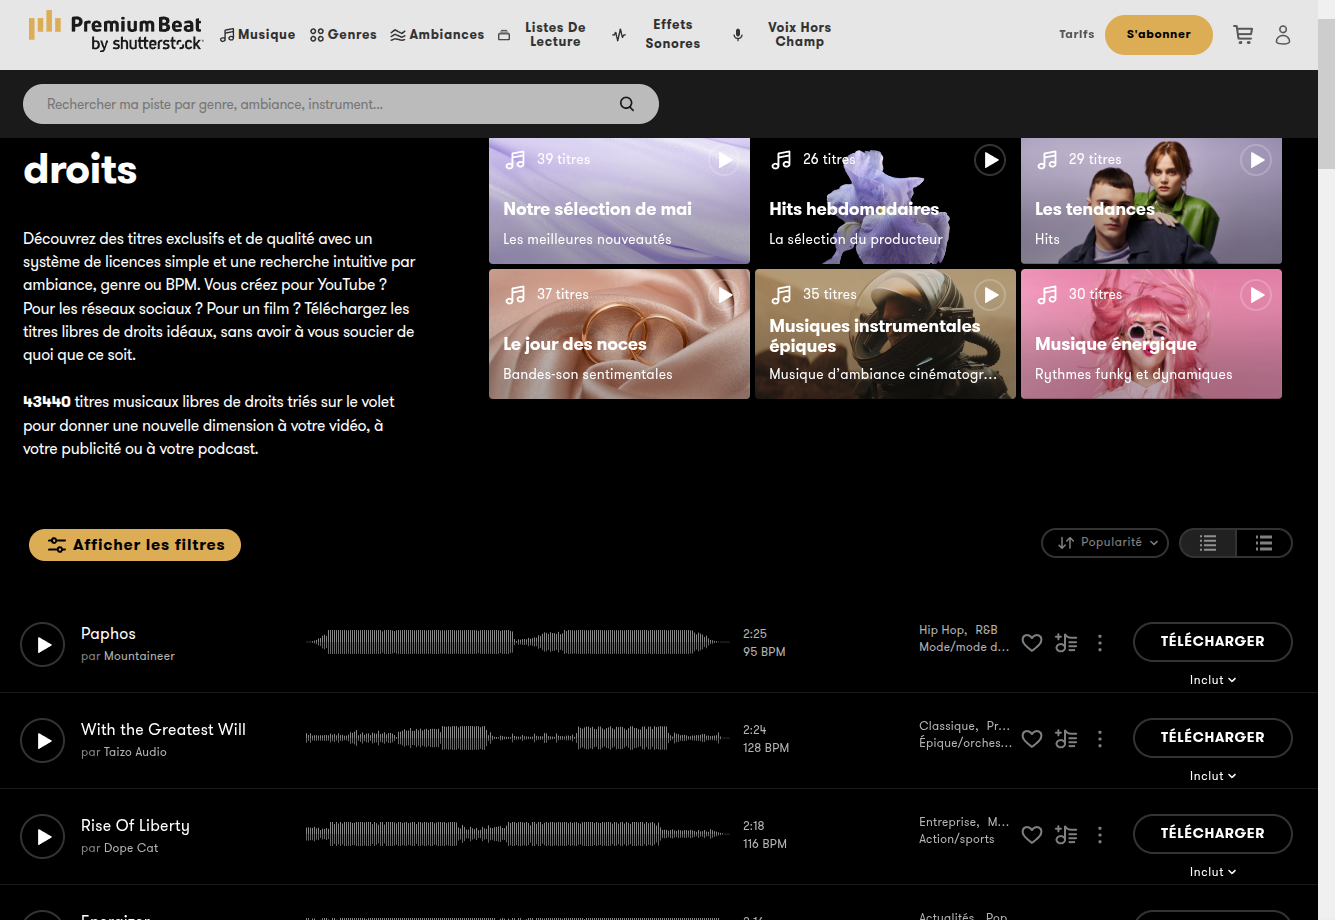Favorite the track Paphos with heart icon

(1032, 643)
